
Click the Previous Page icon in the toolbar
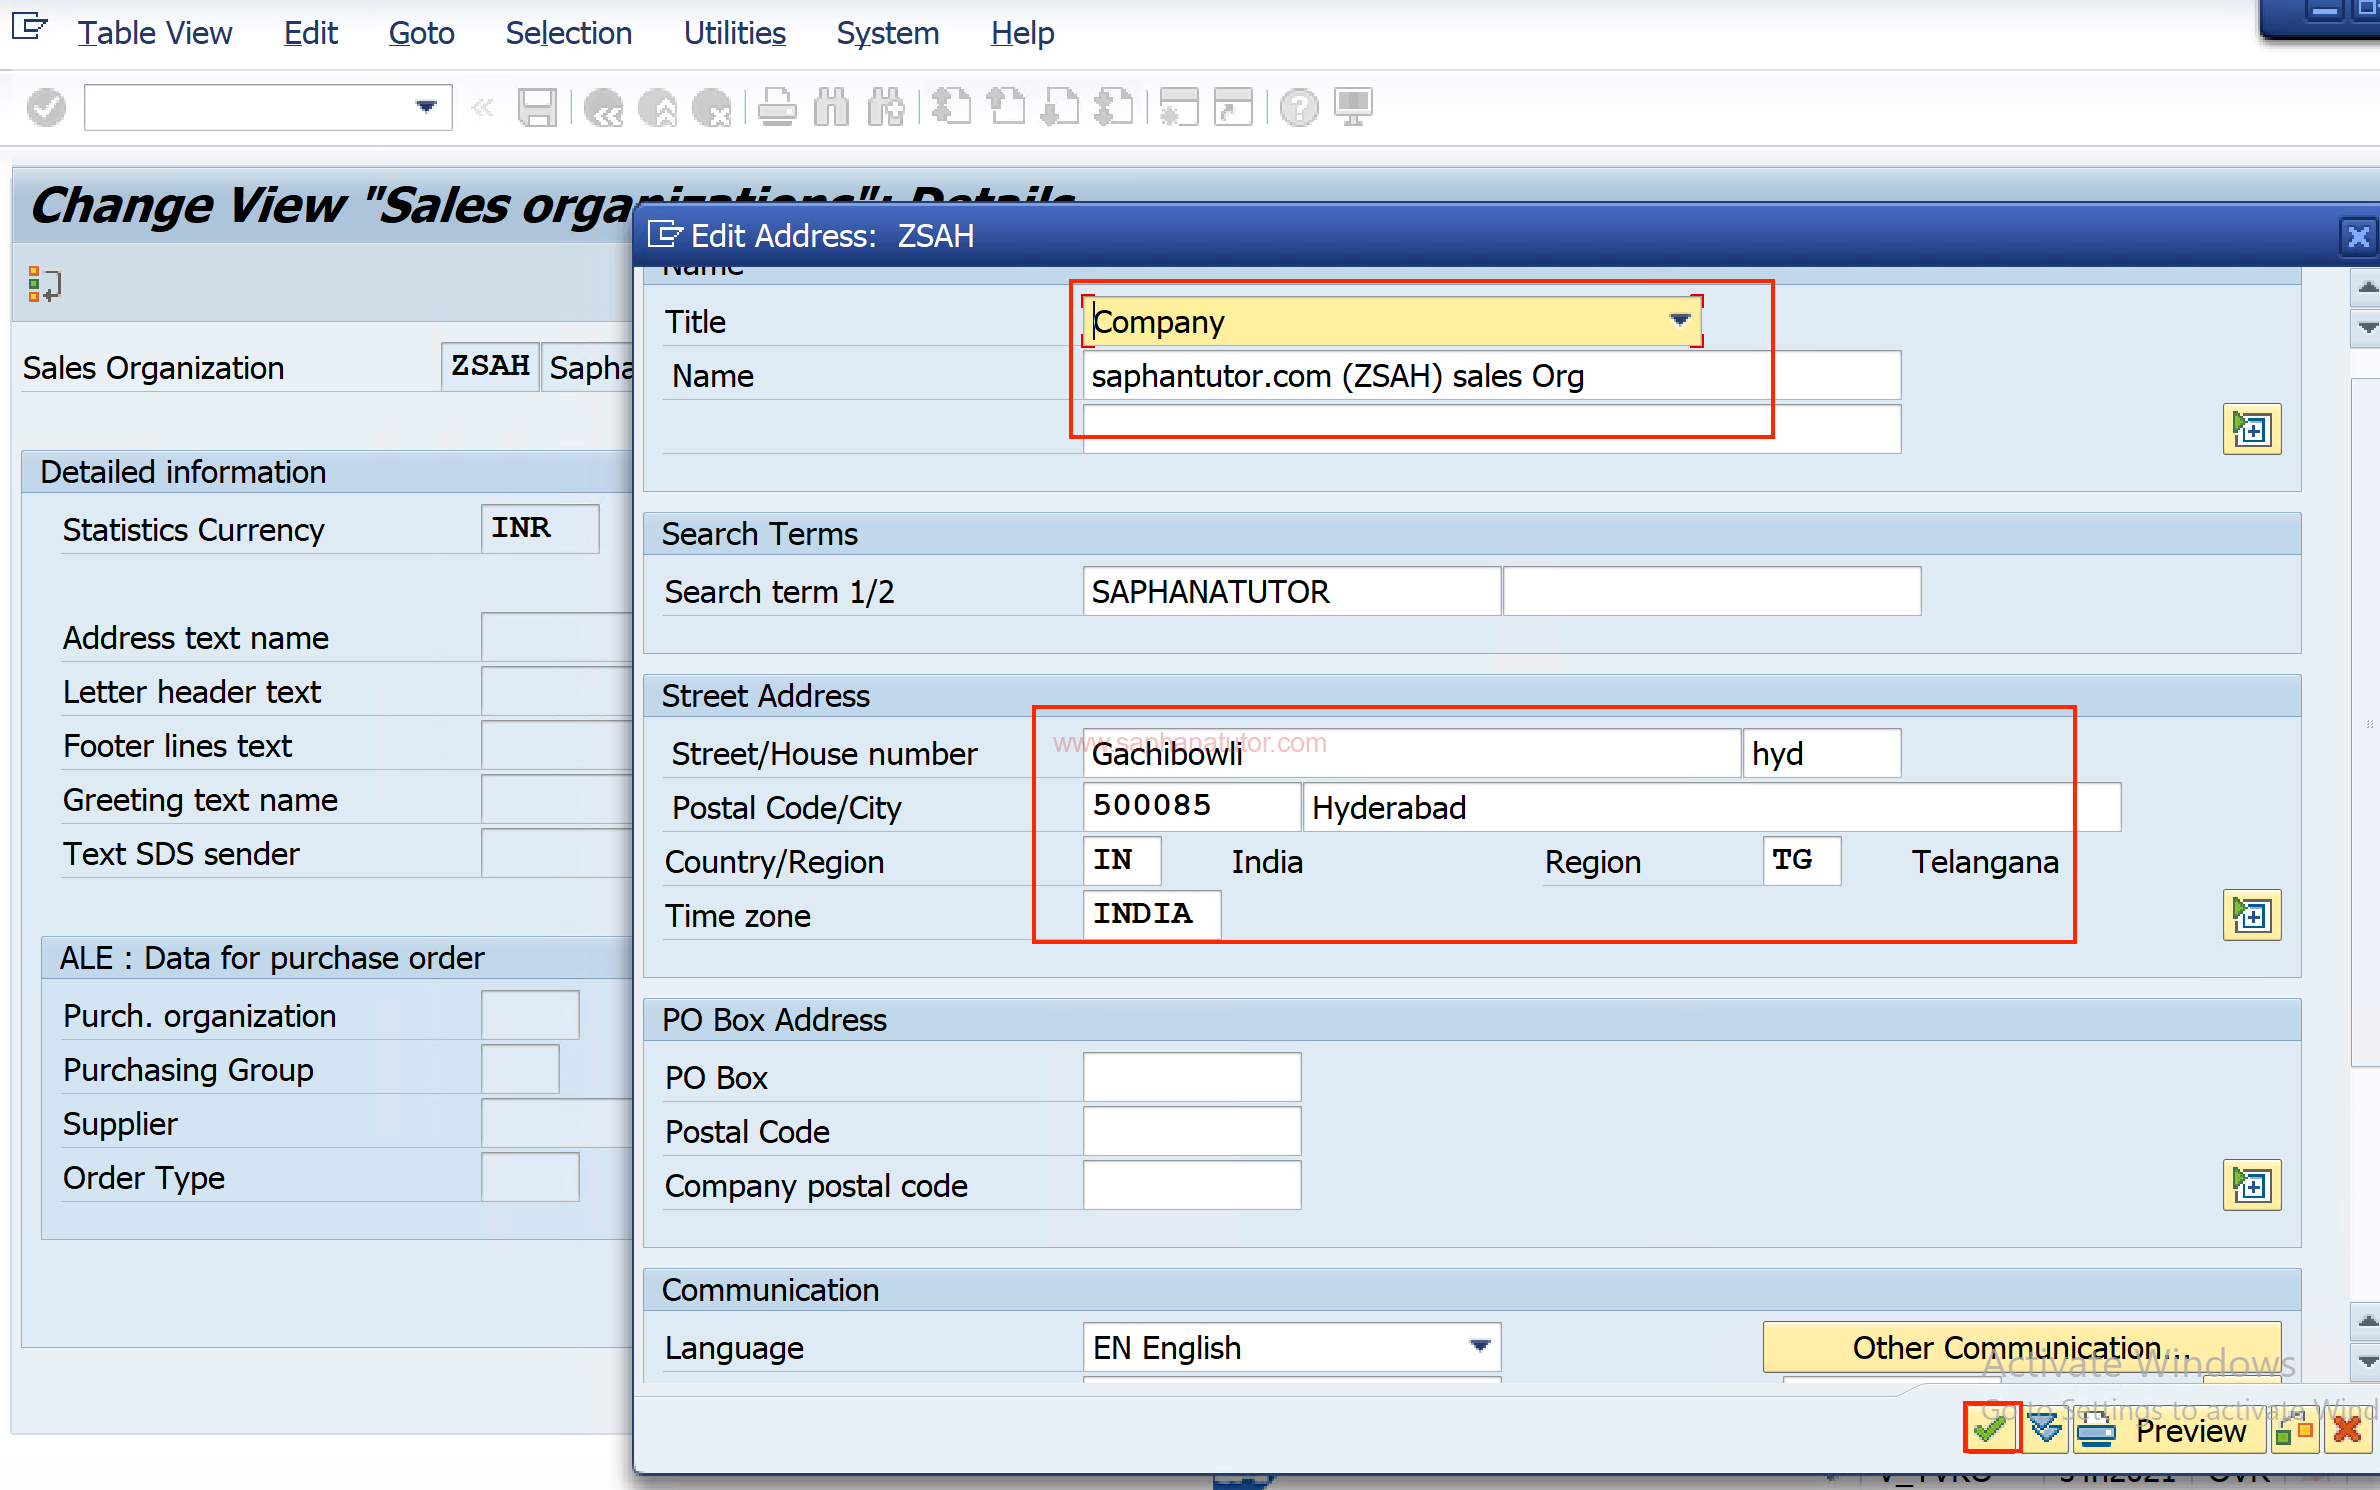click(1005, 107)
